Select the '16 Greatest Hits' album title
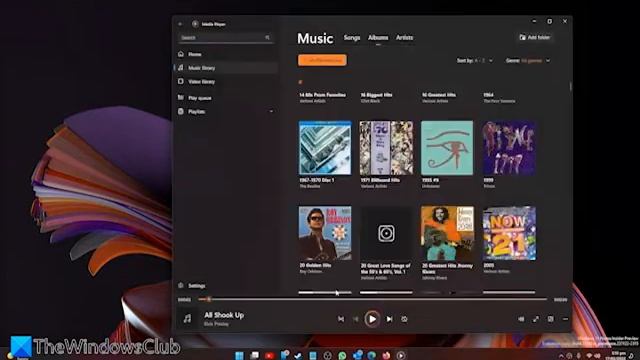The height and width of the screenshot is (360, 640). point(439,95)
